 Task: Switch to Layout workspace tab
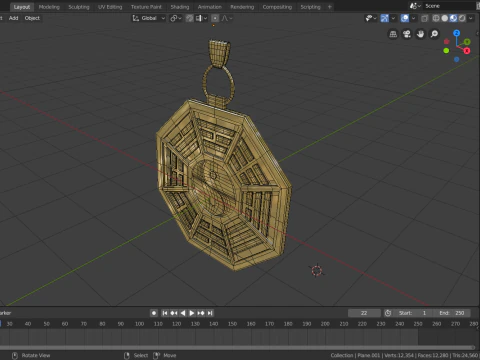(x=22, y=7)
